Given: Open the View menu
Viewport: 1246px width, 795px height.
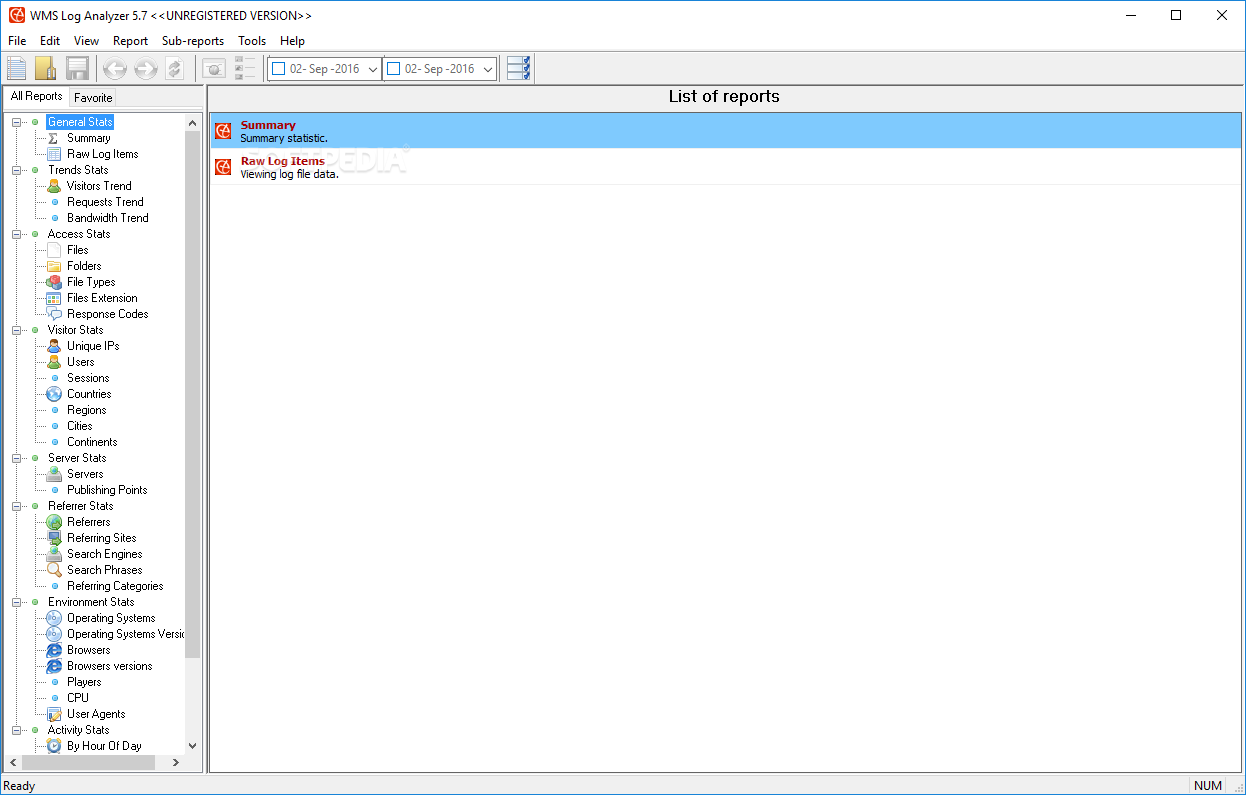Looking at the screenshot, I should tap(87, 41).
